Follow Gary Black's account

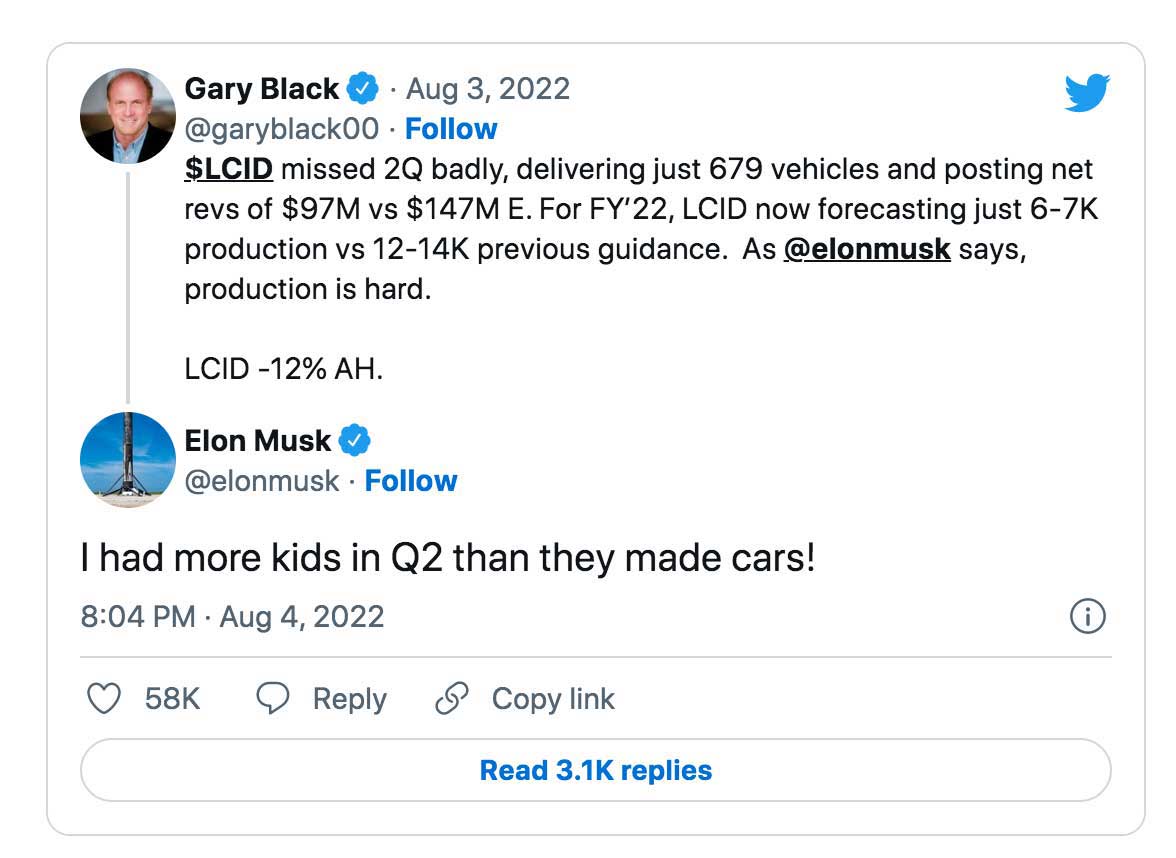[x=451, y=129]
